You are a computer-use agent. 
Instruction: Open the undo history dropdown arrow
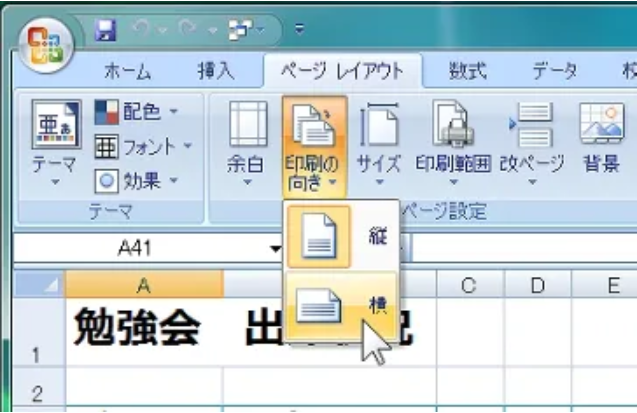click(x=162, y=30)
